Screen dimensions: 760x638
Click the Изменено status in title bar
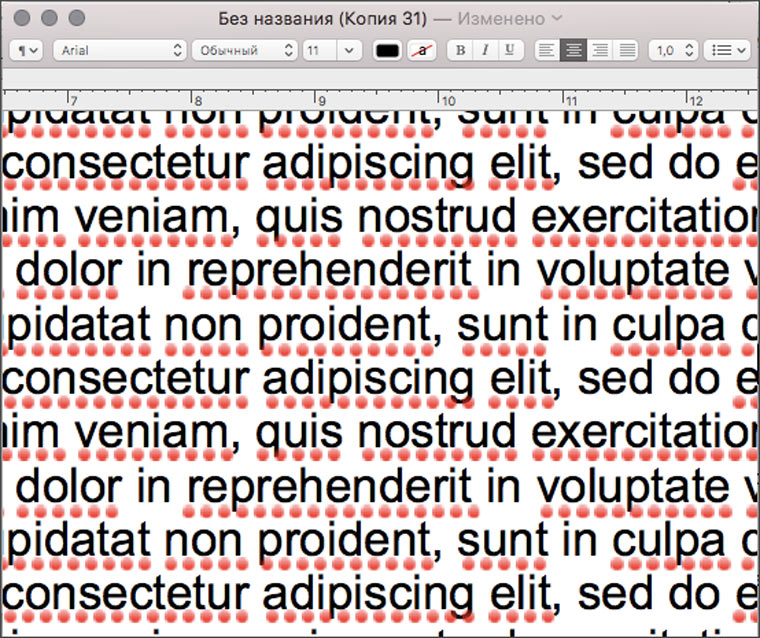tap(501, 19)
